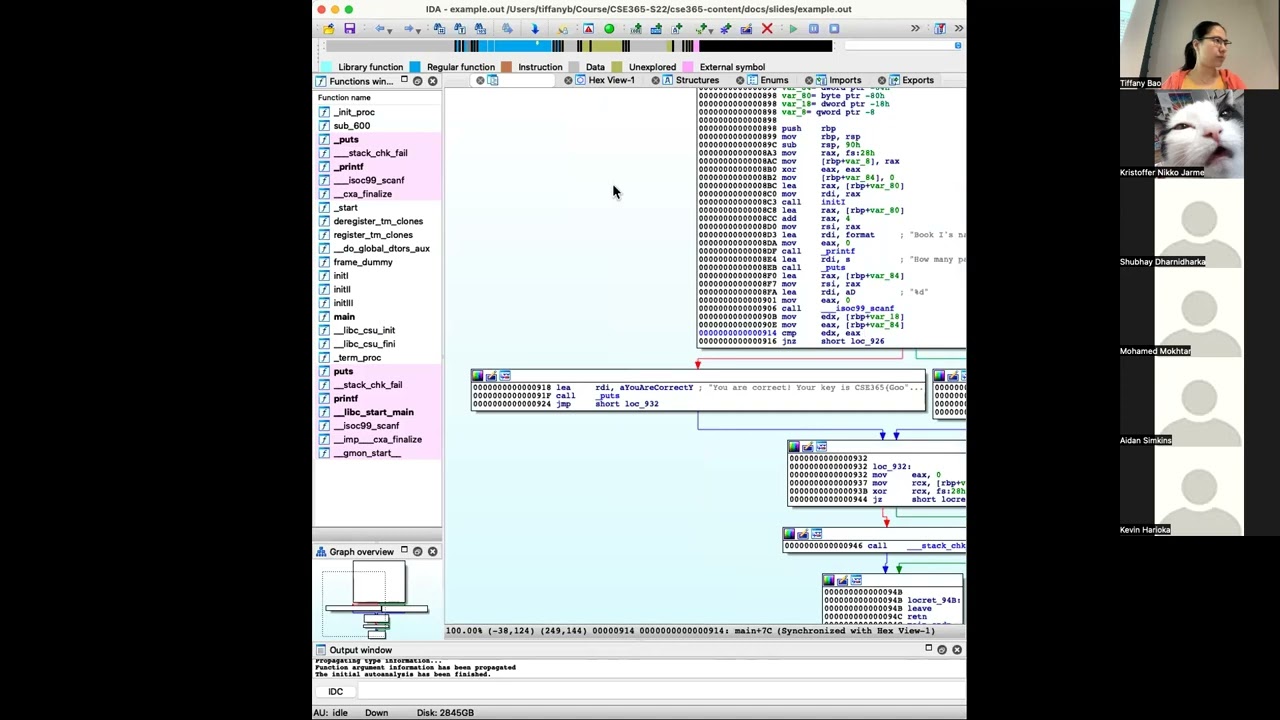
Task: Close the Structures tab
Action: tap(655, 80)
